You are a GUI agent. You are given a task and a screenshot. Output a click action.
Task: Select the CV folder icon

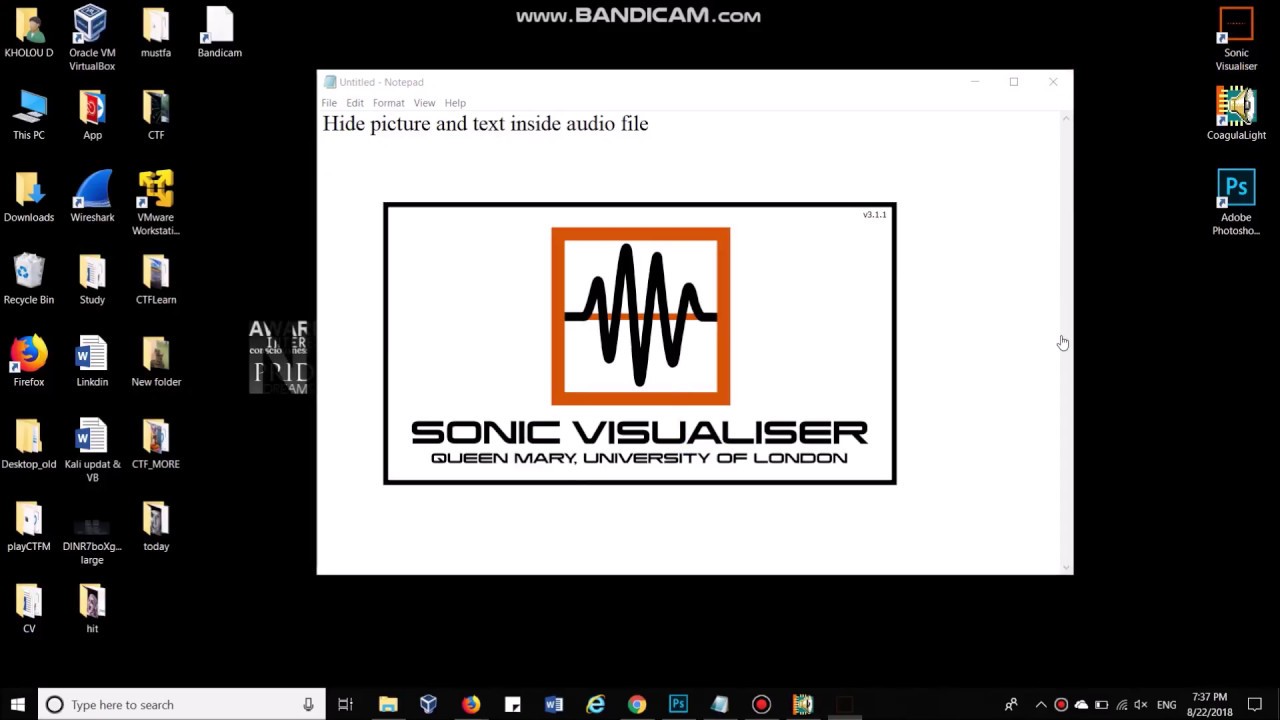coord(29,607)
